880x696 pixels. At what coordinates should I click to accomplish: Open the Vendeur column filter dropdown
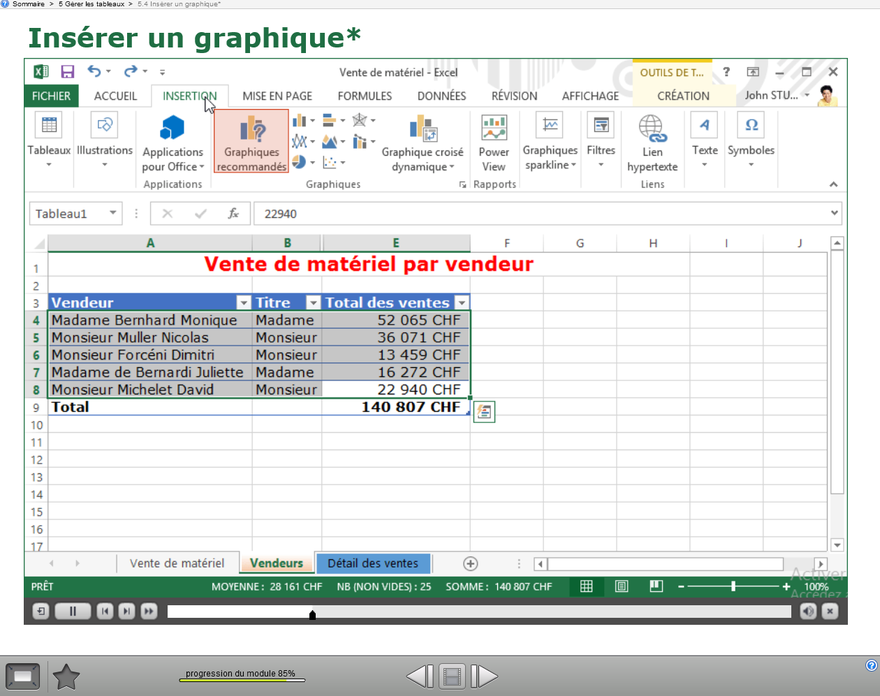pos(243,303)
